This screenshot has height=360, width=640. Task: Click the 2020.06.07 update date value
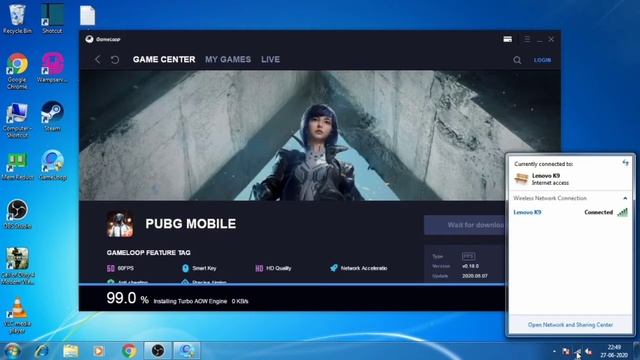[x=475, y=276]
